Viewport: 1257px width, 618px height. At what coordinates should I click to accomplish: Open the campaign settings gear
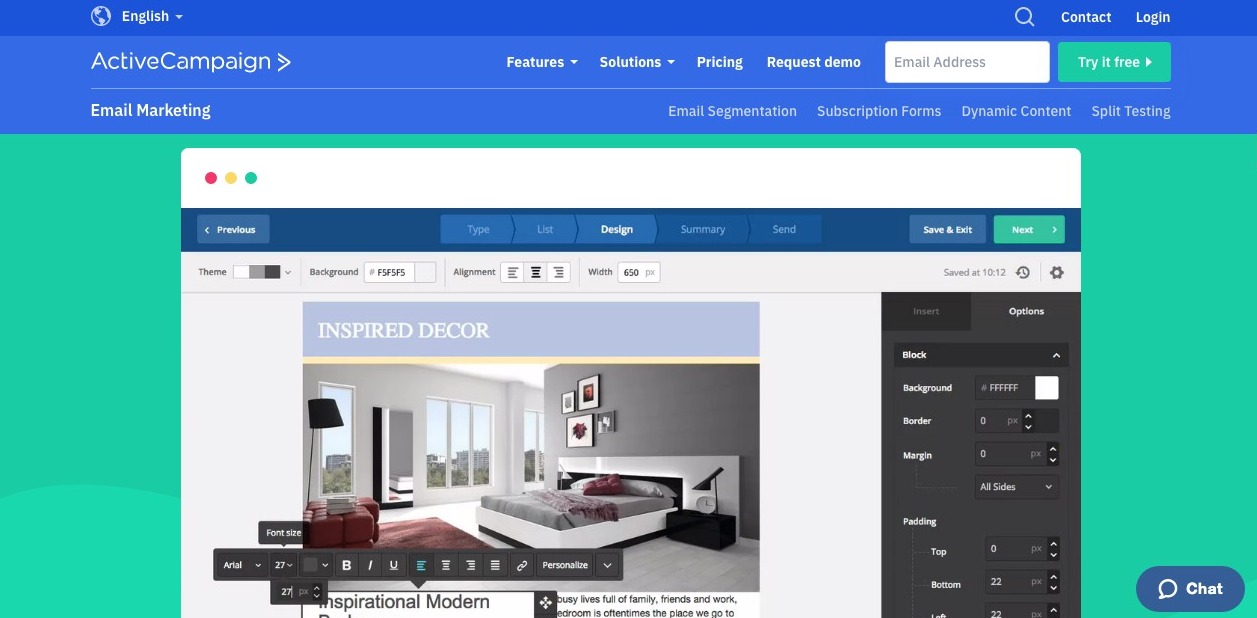point(1057,272)
